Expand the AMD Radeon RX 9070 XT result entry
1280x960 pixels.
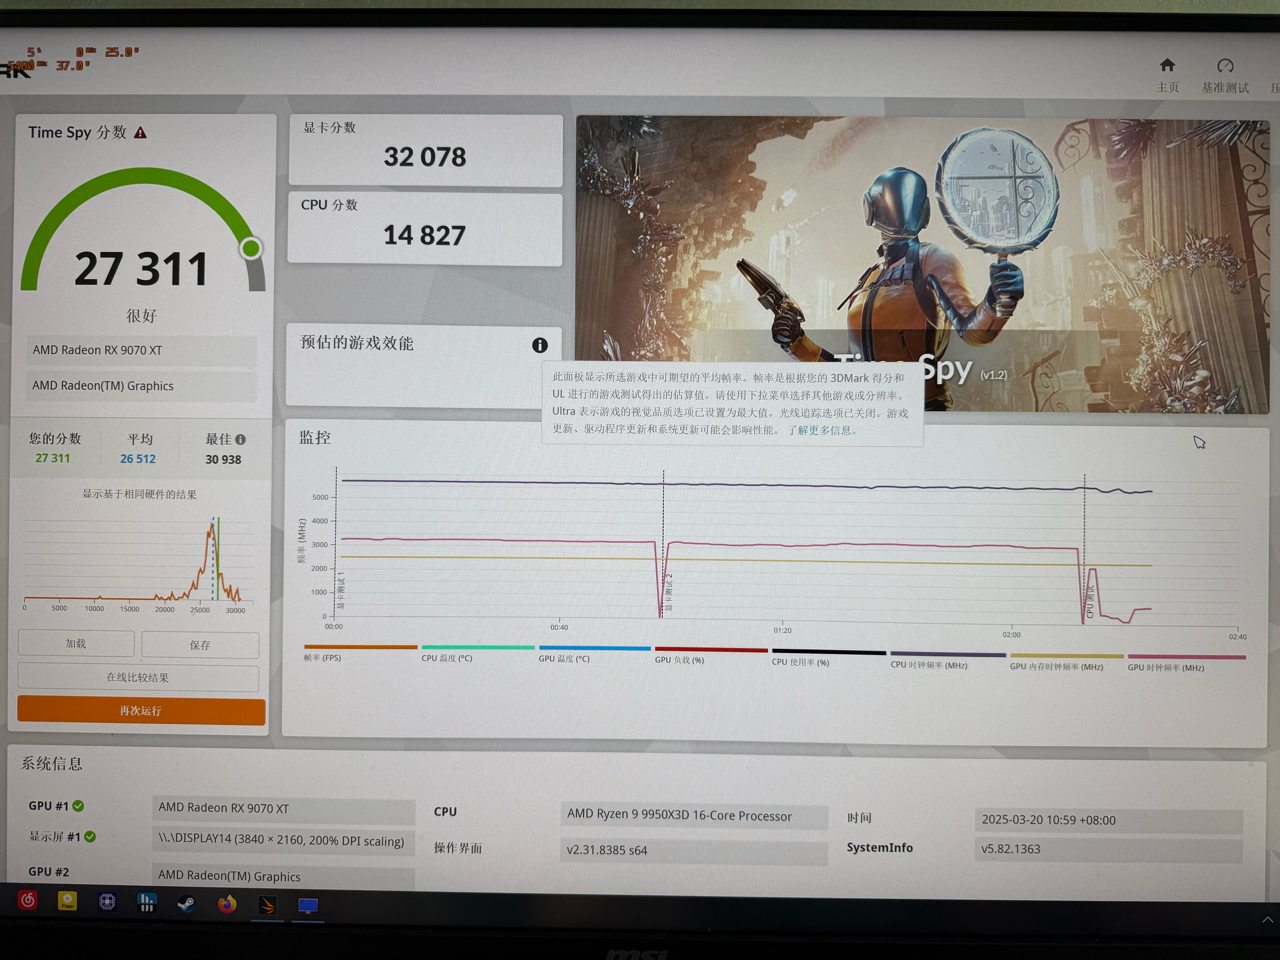[x=141, y=350]
